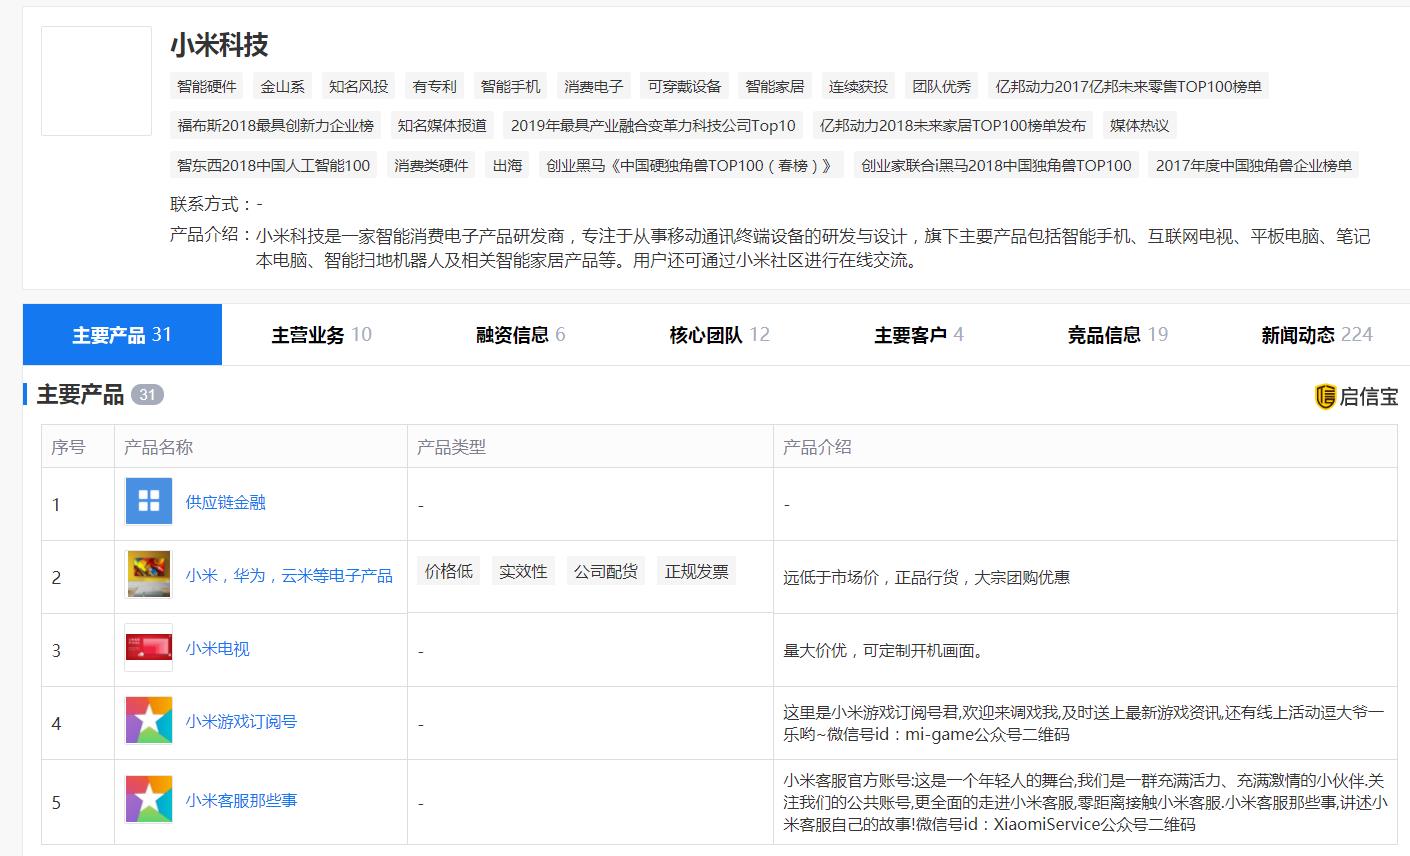Click the 供应链金融 grid product icon

(149, 502)
